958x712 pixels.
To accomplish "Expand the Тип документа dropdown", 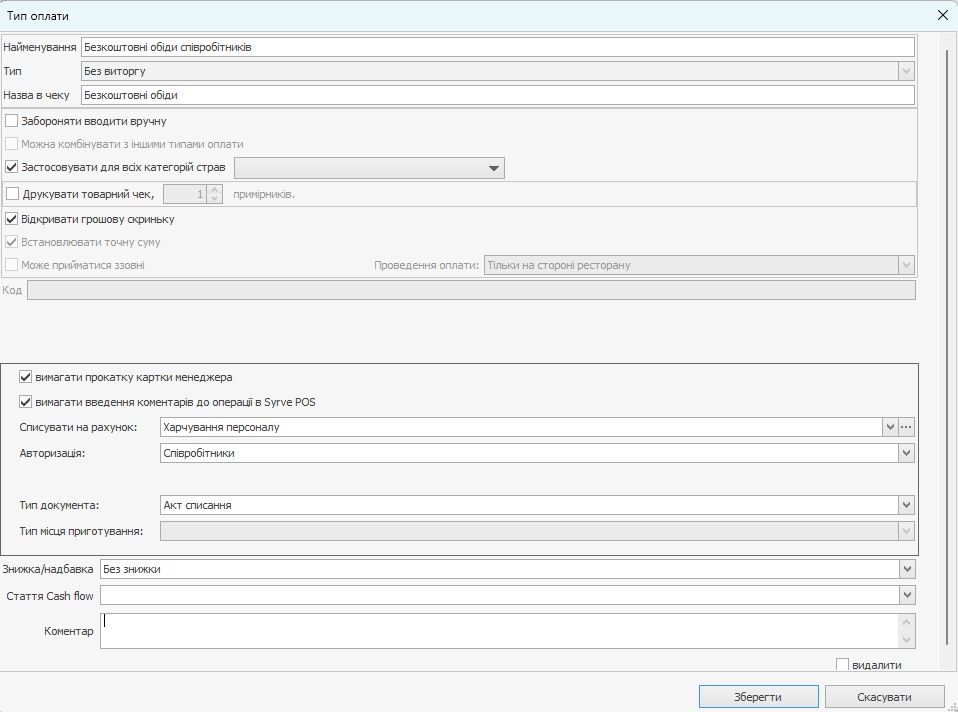I will click(x=906, y=505).
